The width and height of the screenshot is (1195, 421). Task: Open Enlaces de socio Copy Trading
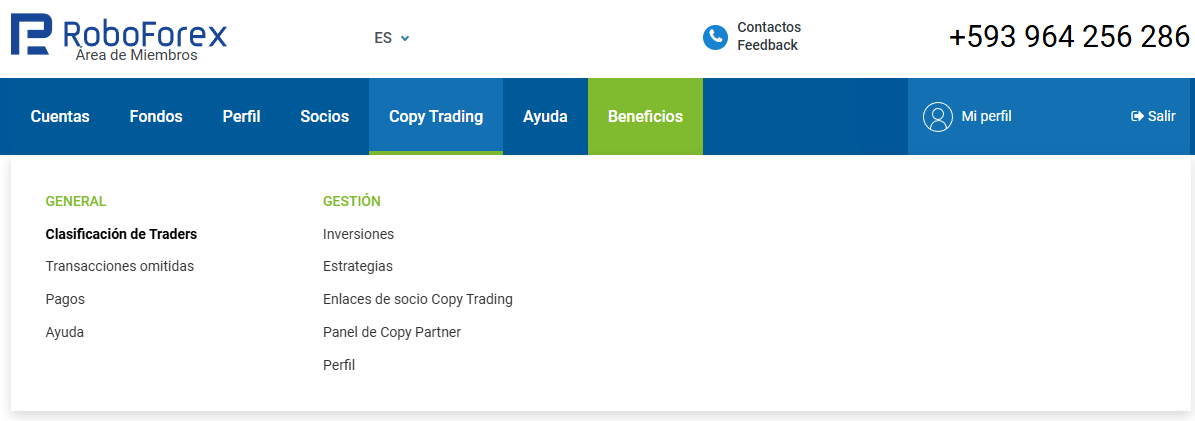click(x=418, y=299)
